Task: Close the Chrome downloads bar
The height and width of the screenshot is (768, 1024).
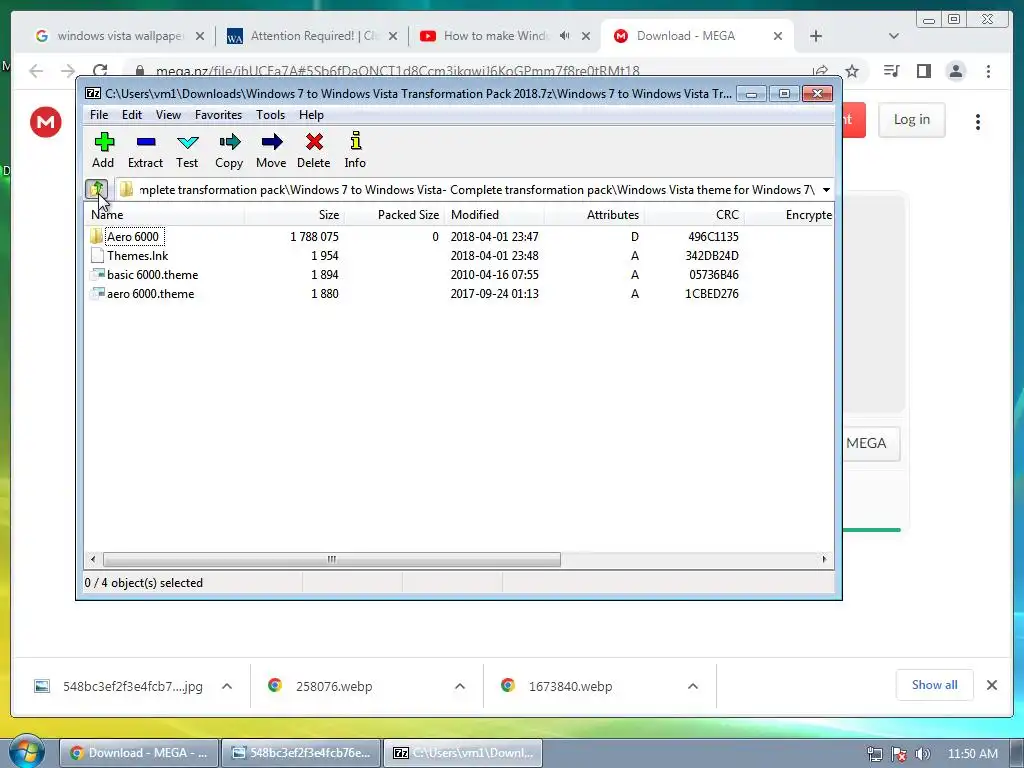Action: click(x=992, y=685)
